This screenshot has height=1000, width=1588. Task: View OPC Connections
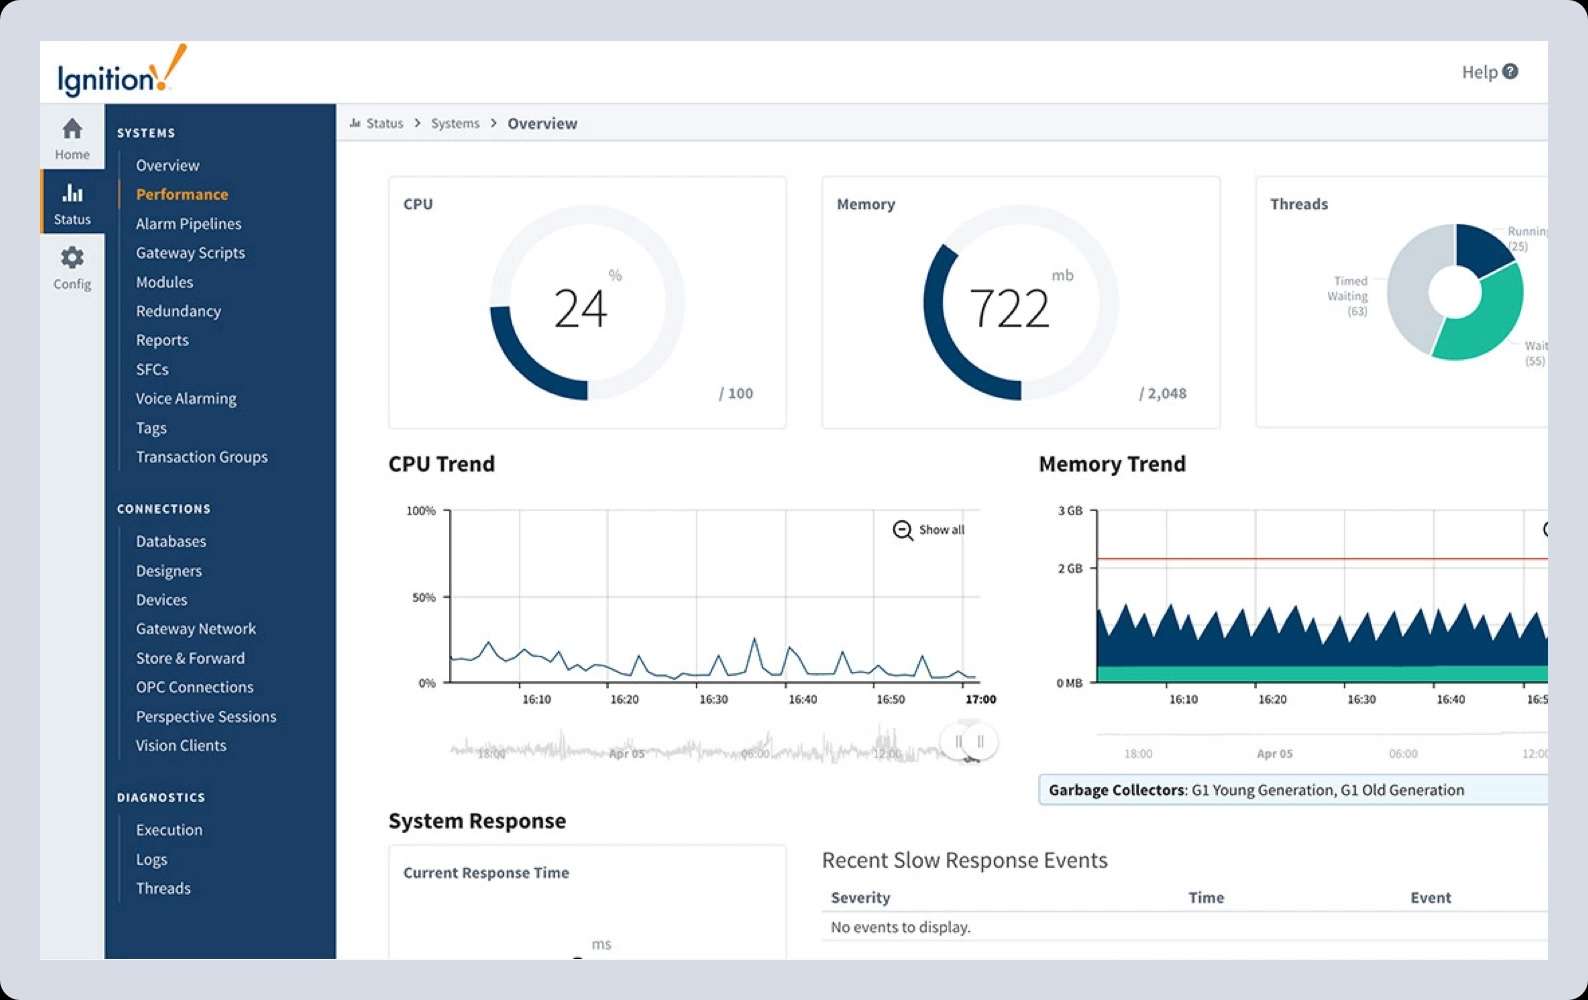point(194,687)
